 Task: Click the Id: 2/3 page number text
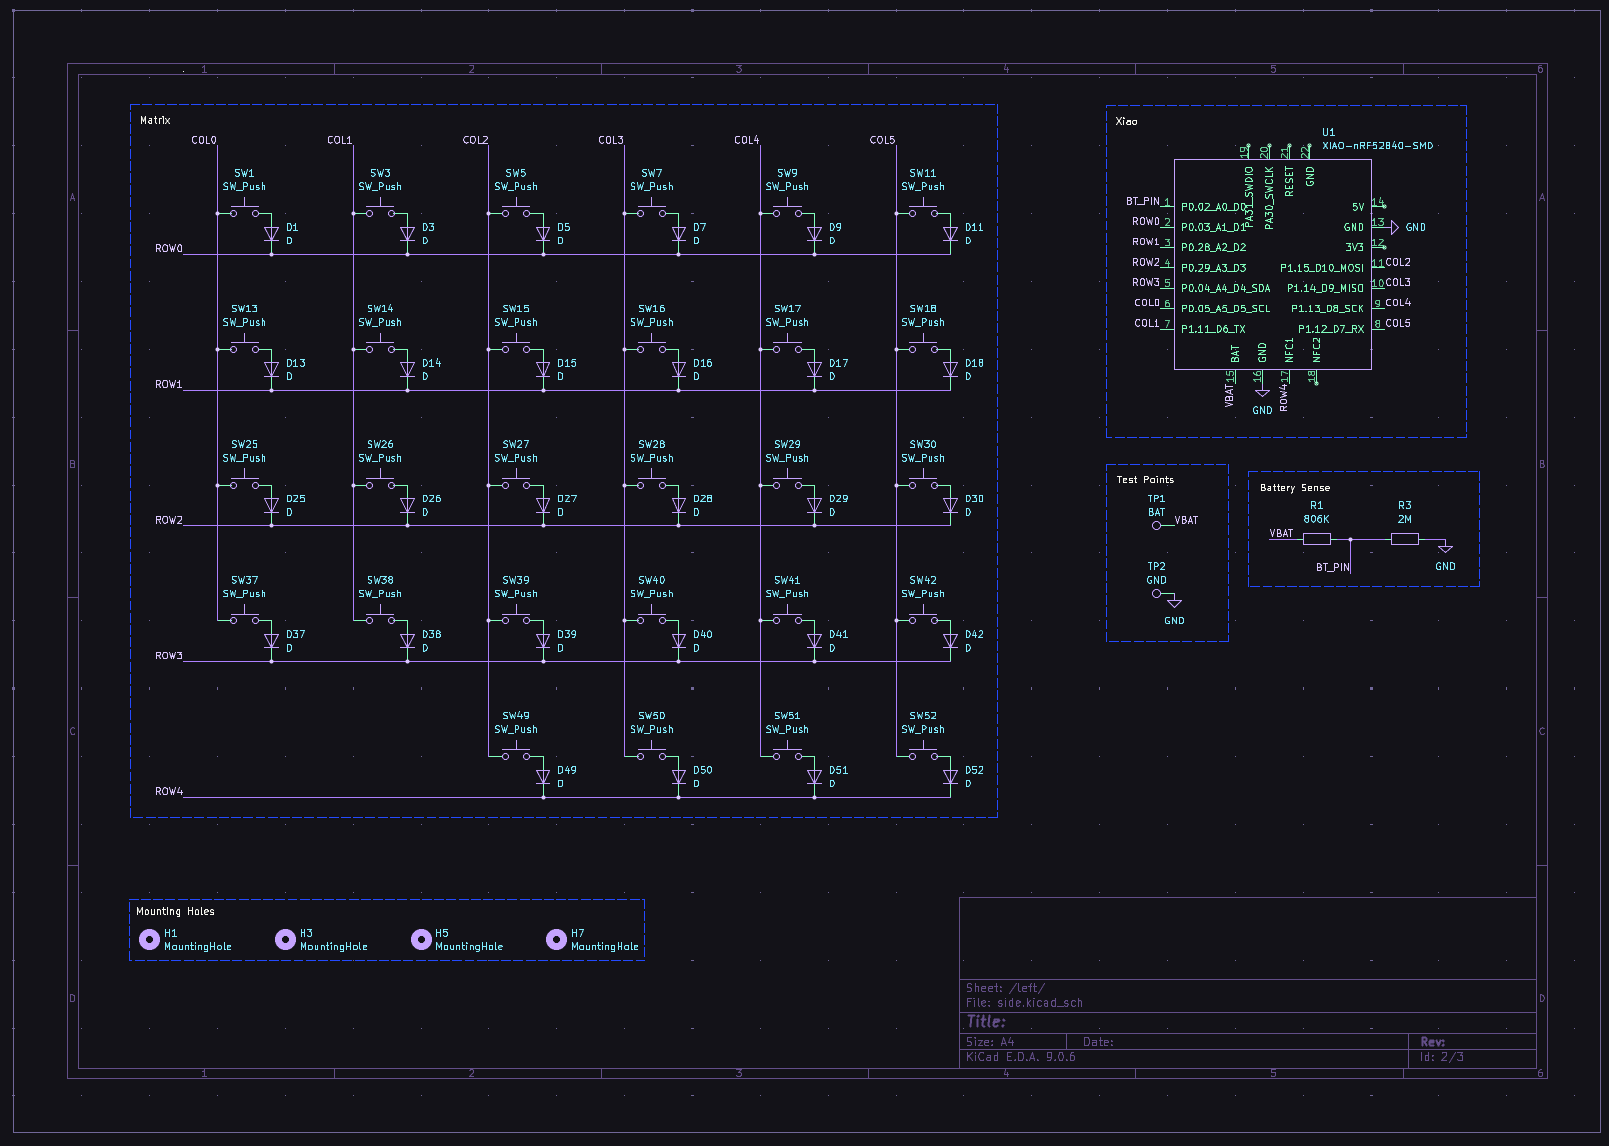[x=1442, y=1057]
